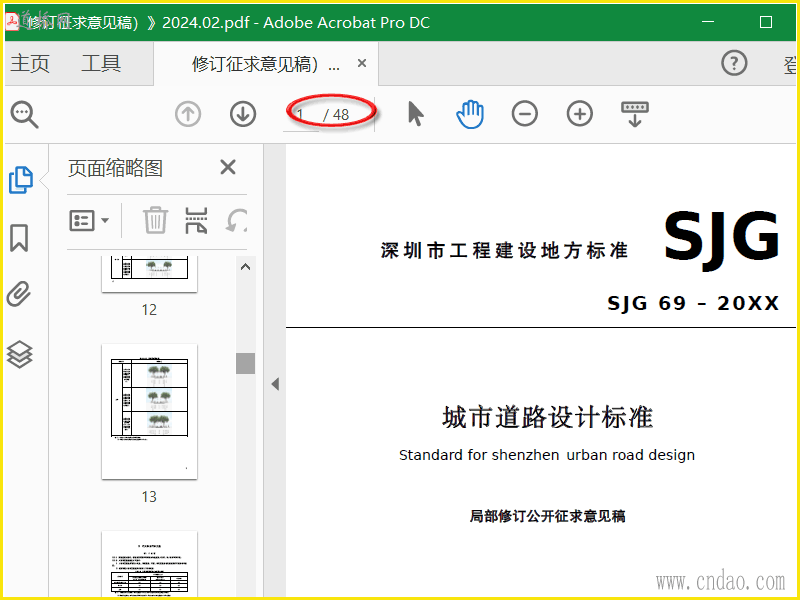The image size is (800, 600).
Task: Click the thumbnail panel scrollbar handle
Action: click(245, 363)
